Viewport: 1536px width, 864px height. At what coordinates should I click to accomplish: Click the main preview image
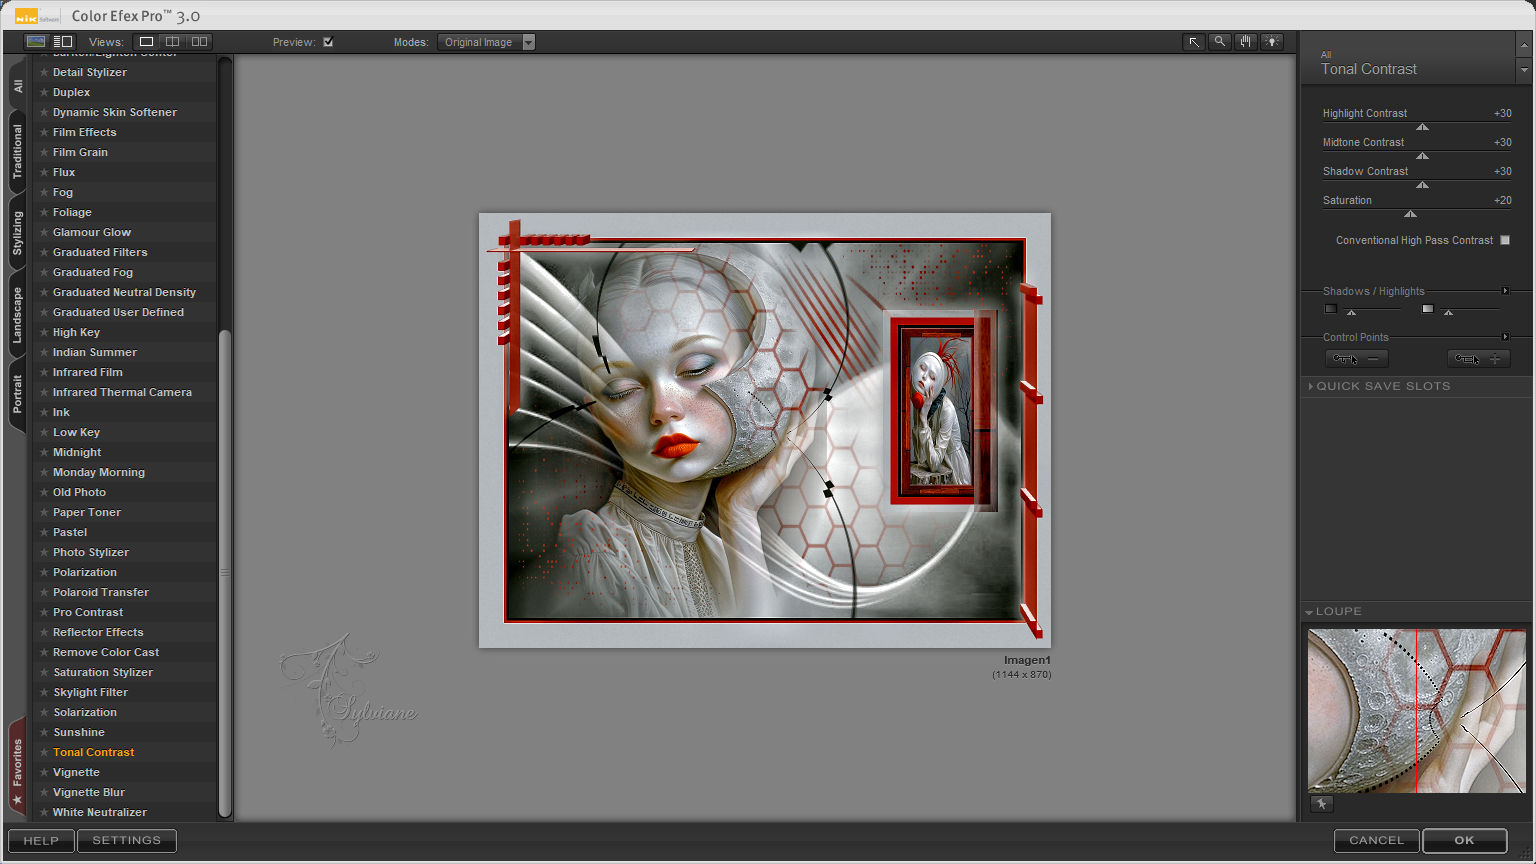point(765,430)
